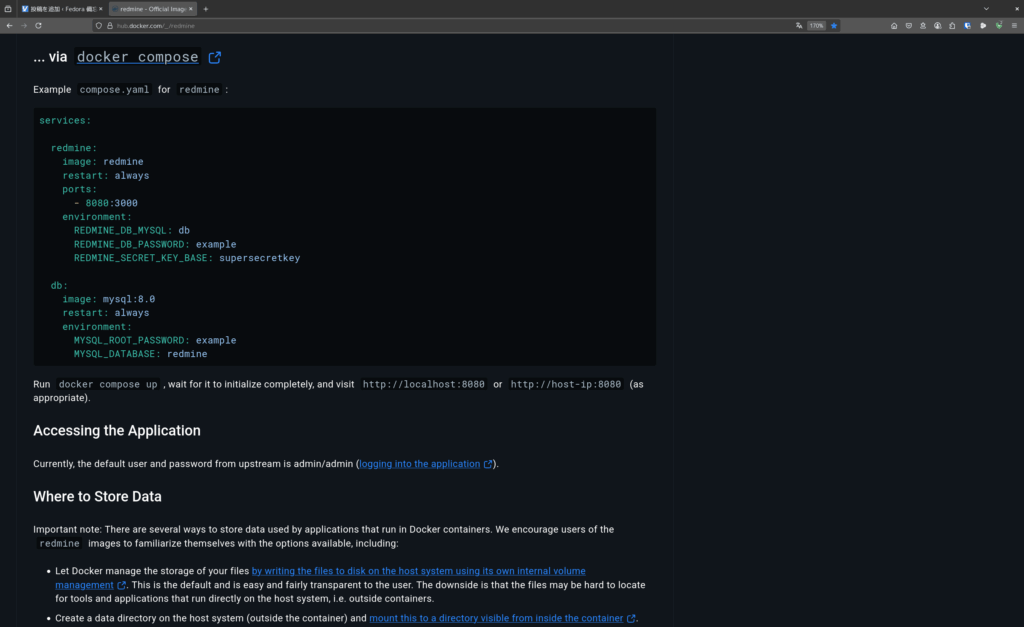Click the 8080:3000 port mapping line
The height and width of the screenshot is (627, 1024).
(x=106, y=203)
